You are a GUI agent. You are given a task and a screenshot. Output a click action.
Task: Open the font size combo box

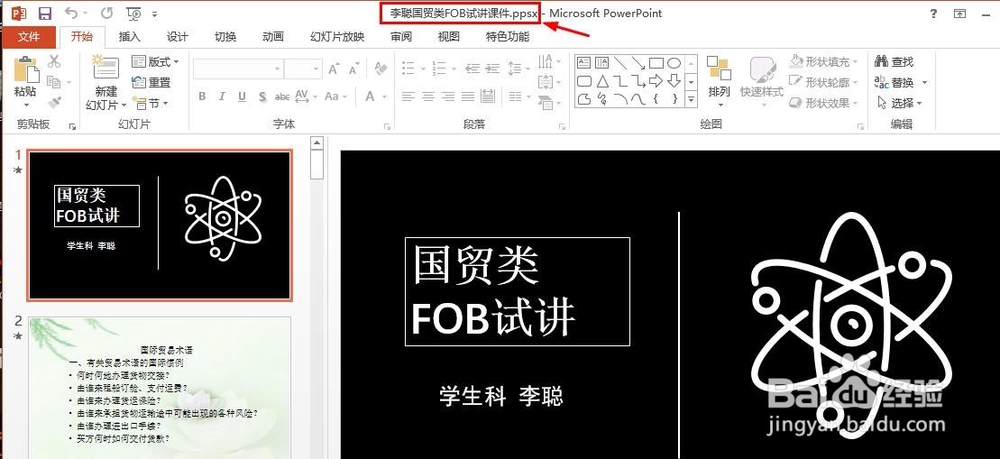(x=303, y=69)
